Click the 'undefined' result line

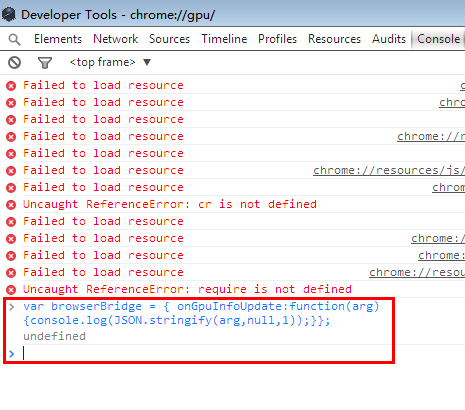54,336
